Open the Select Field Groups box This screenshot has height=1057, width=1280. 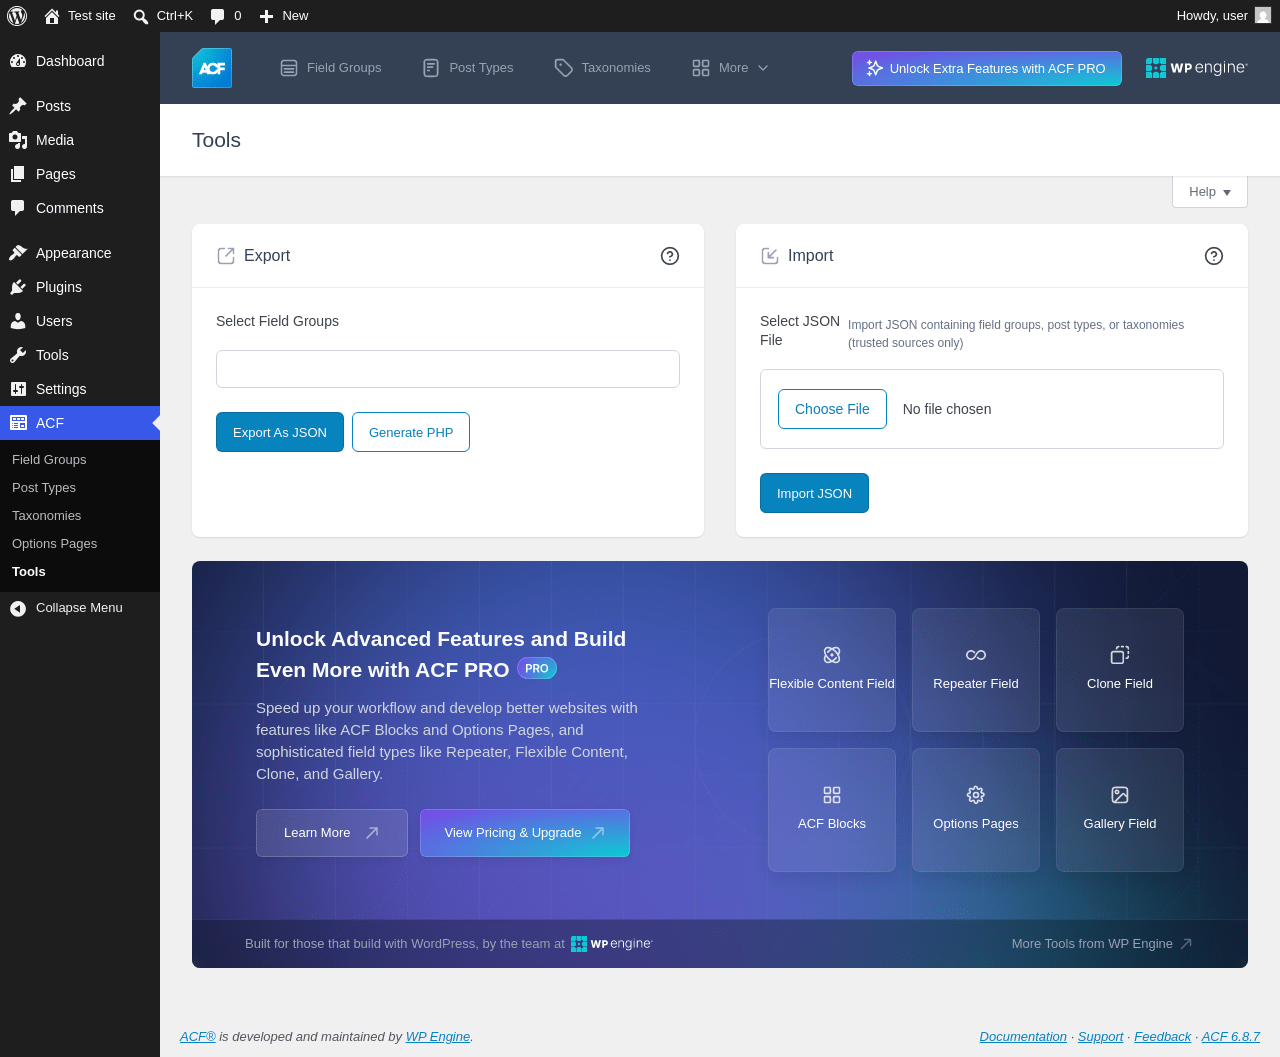(x=448, y=369)
